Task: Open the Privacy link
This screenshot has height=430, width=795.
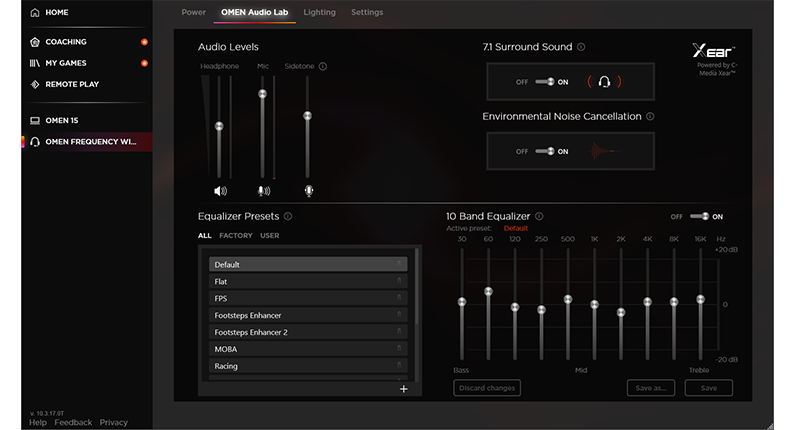Action: coord(114,422)
